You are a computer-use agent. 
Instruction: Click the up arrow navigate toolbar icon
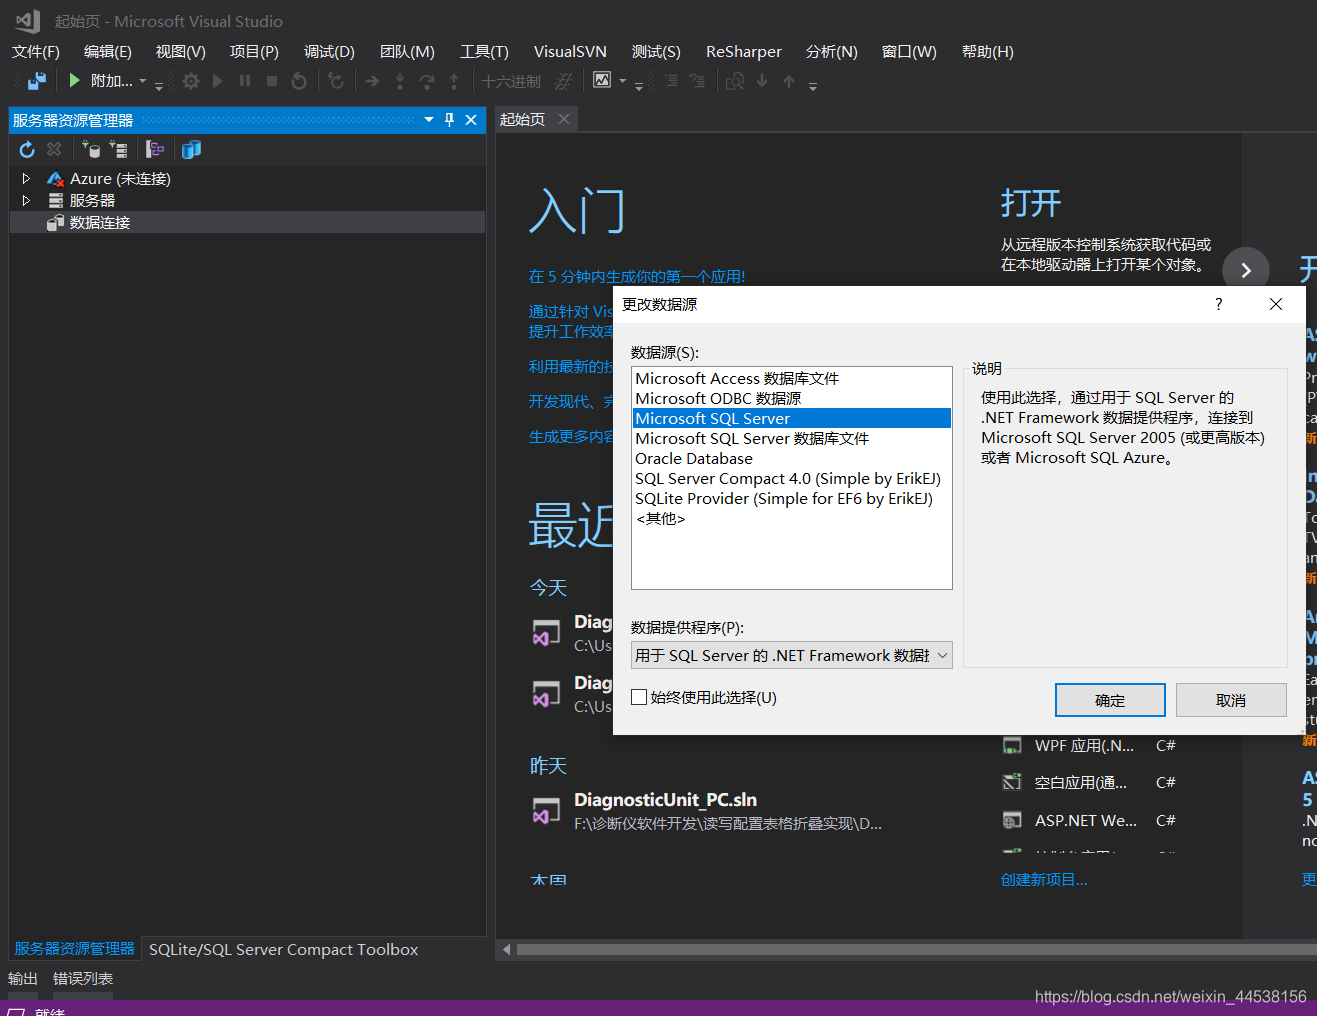pos(789,81)
